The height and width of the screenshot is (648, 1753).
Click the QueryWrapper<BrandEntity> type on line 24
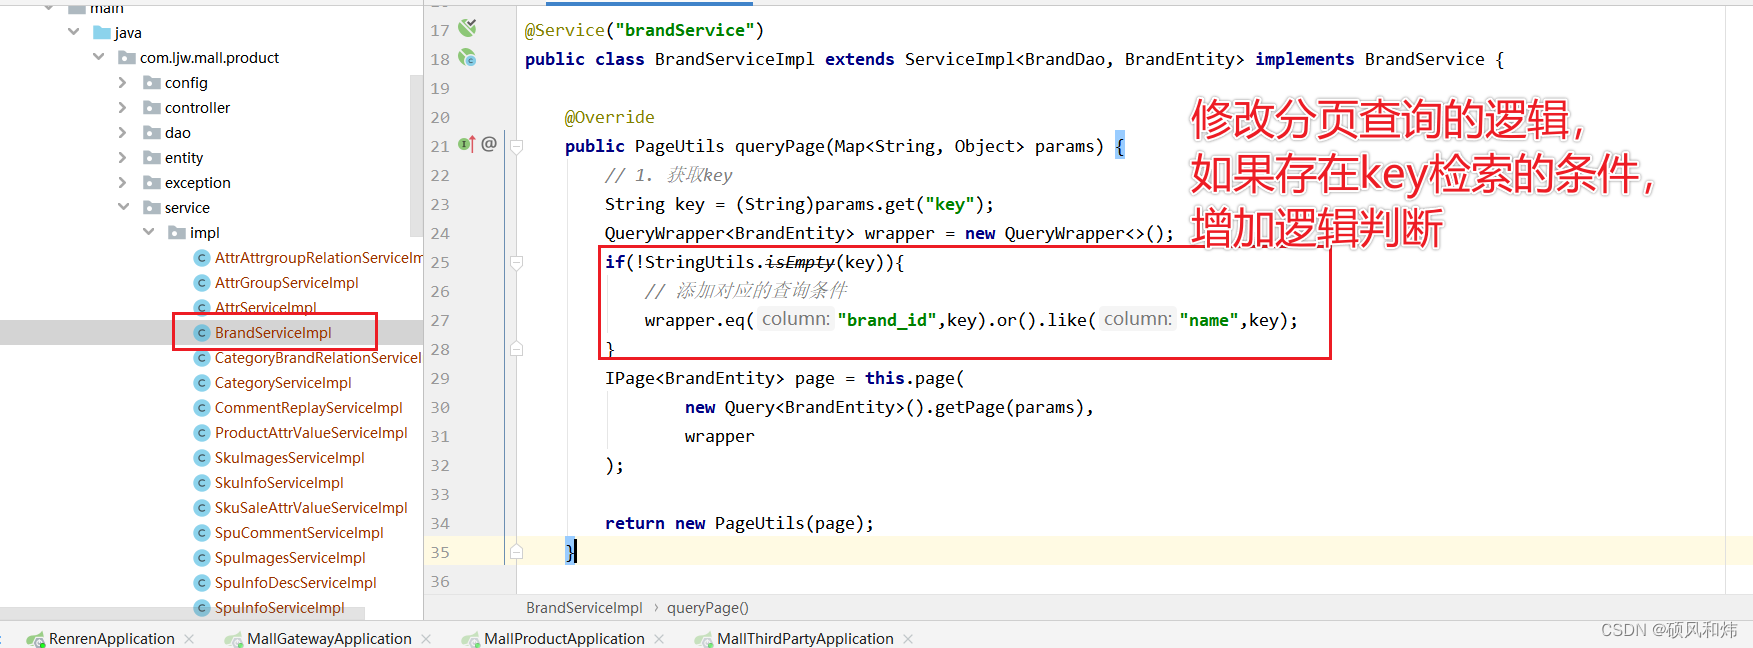[x=730, y=233]
